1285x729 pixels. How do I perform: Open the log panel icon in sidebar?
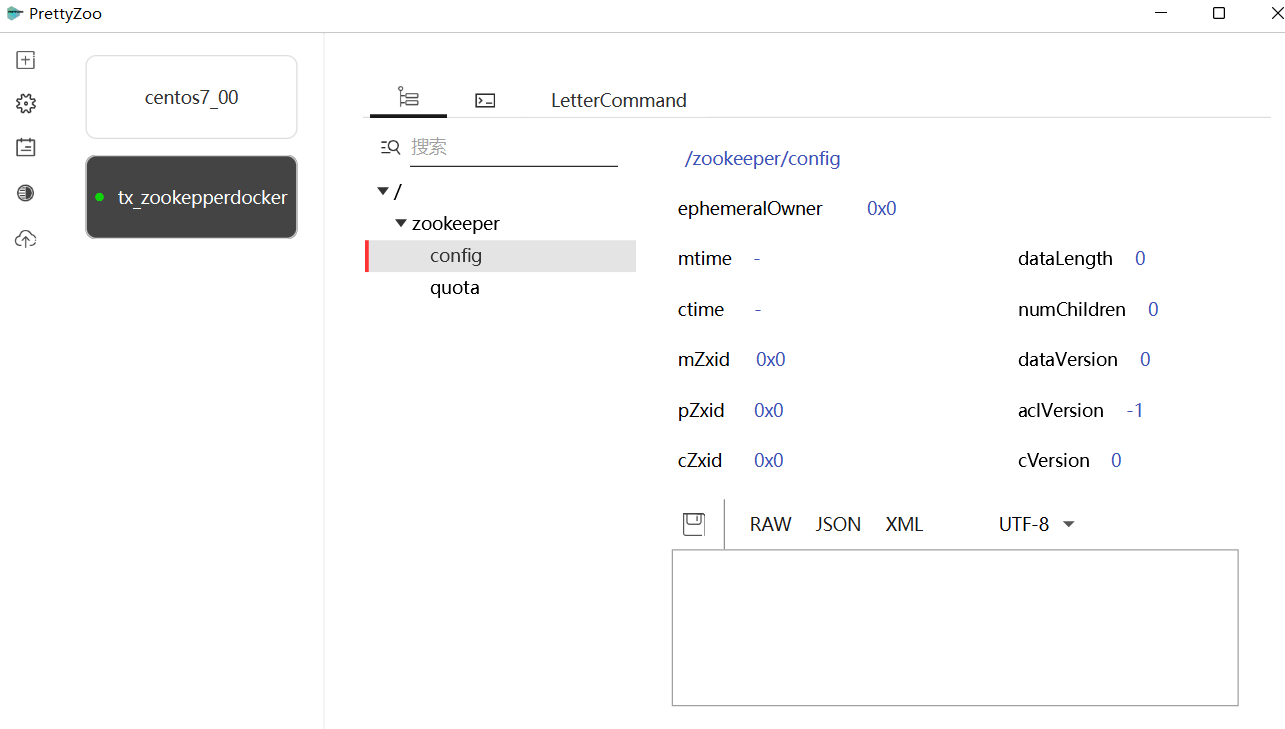tap(26, 147)
